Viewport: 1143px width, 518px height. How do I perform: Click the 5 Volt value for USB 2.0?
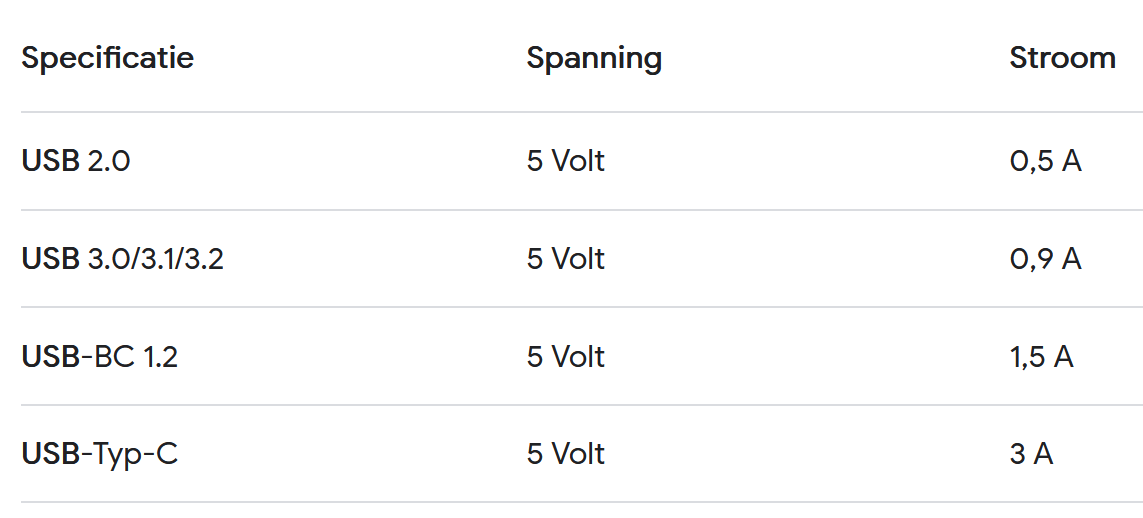click(x=566, y=161)
